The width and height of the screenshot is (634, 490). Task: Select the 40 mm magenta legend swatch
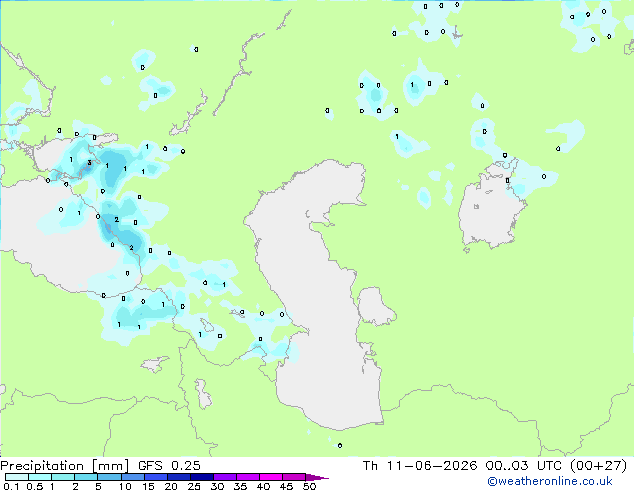tap(271, 477)
